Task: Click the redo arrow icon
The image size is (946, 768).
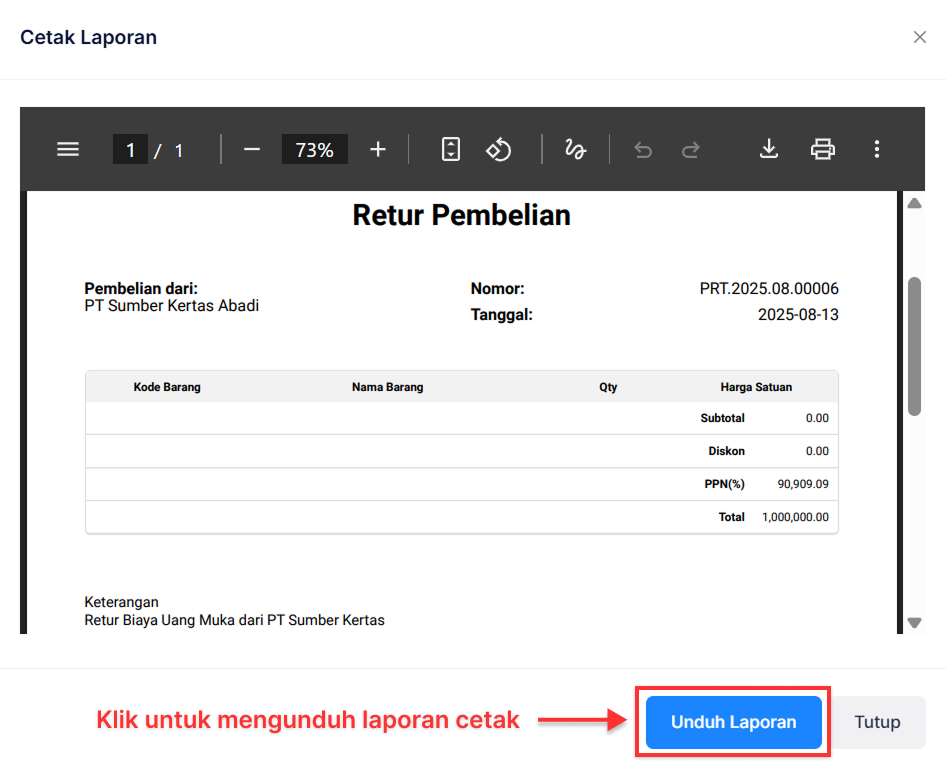Action: (x=690, y=149)
